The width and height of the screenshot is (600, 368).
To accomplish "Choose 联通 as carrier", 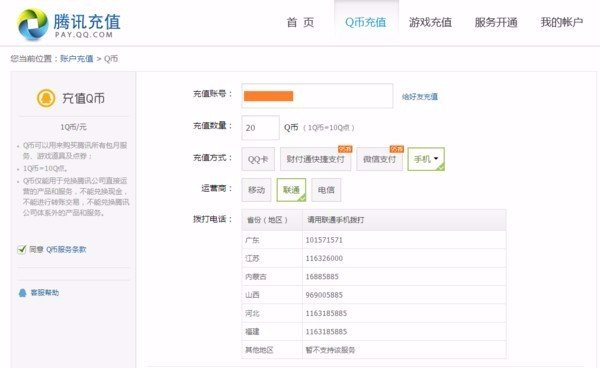I will [291, 190].
